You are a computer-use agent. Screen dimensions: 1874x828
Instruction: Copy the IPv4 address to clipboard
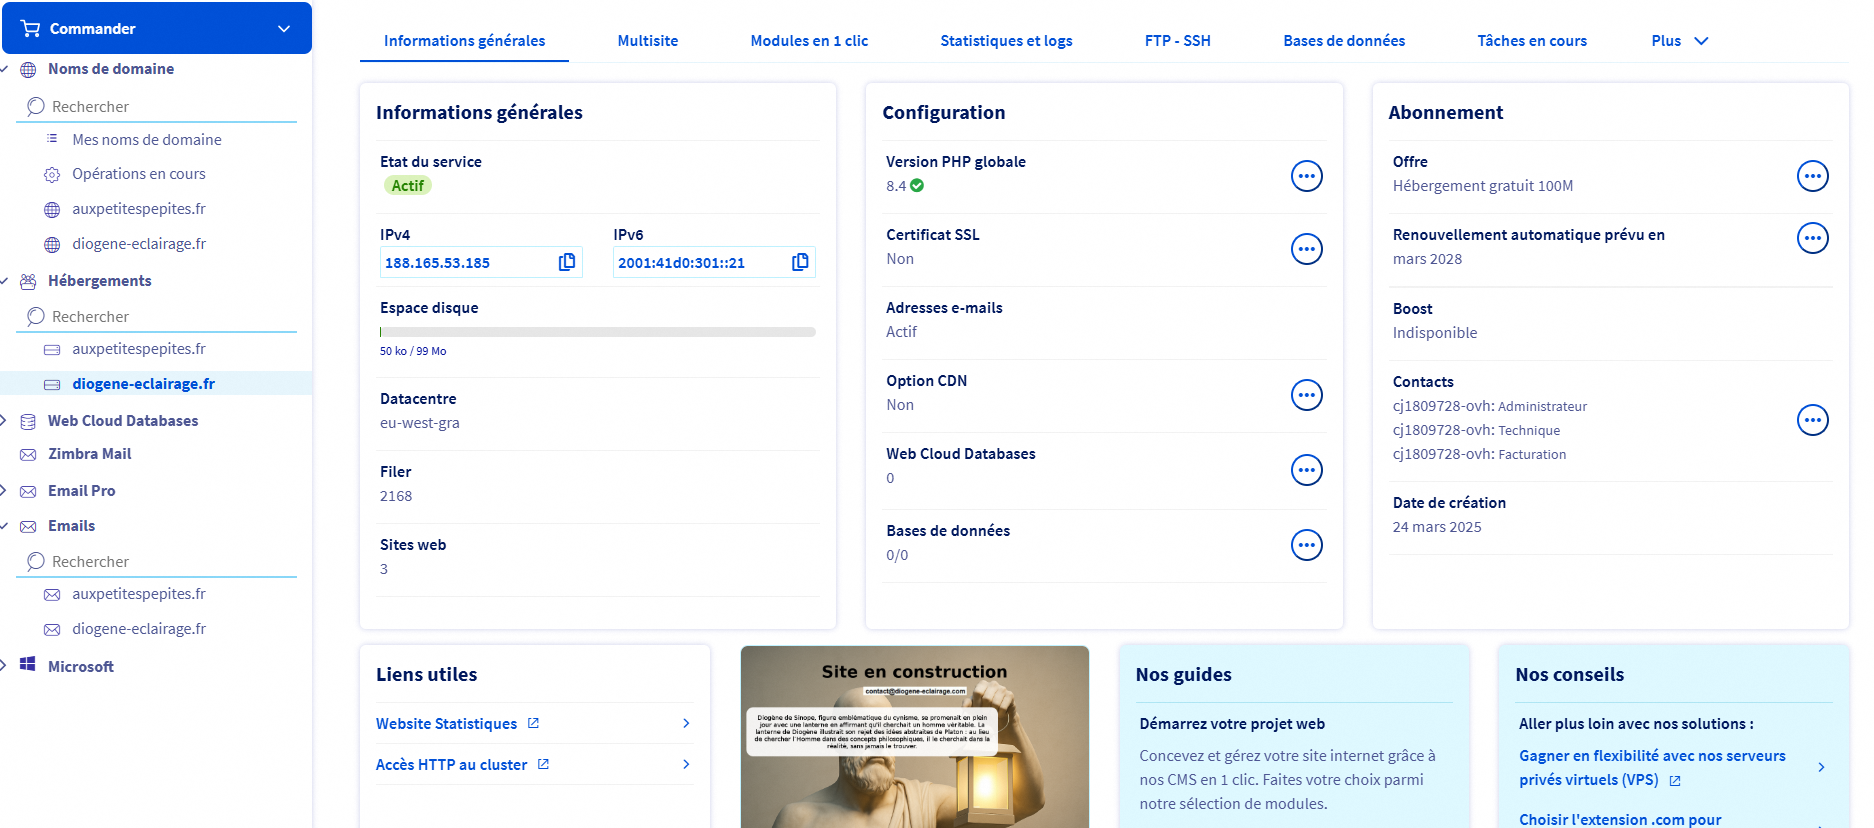pos(567,262)
